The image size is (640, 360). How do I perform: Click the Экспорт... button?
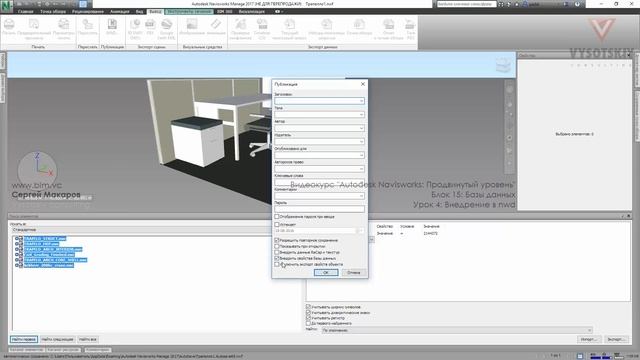[616, 339]
